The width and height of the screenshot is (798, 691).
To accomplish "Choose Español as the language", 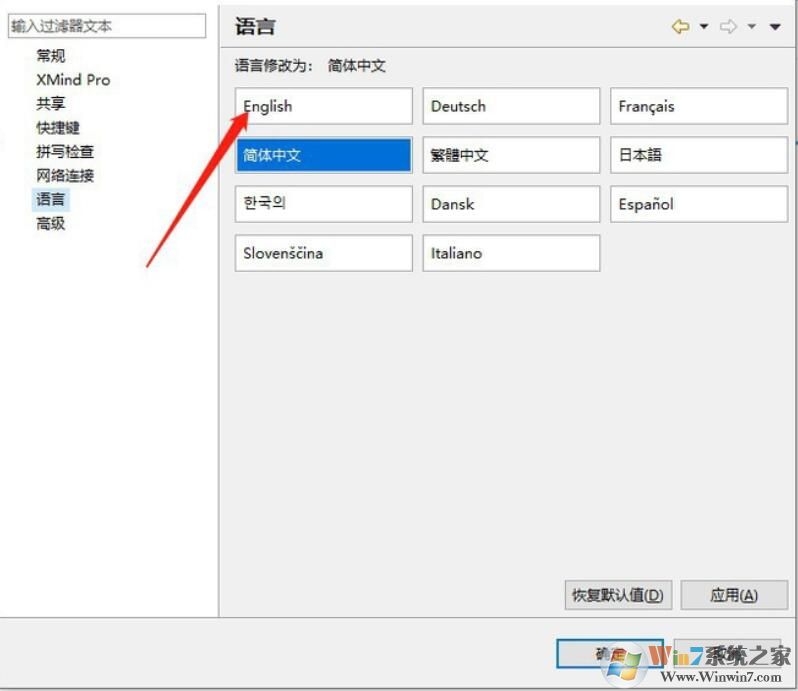I will (699, 204).
